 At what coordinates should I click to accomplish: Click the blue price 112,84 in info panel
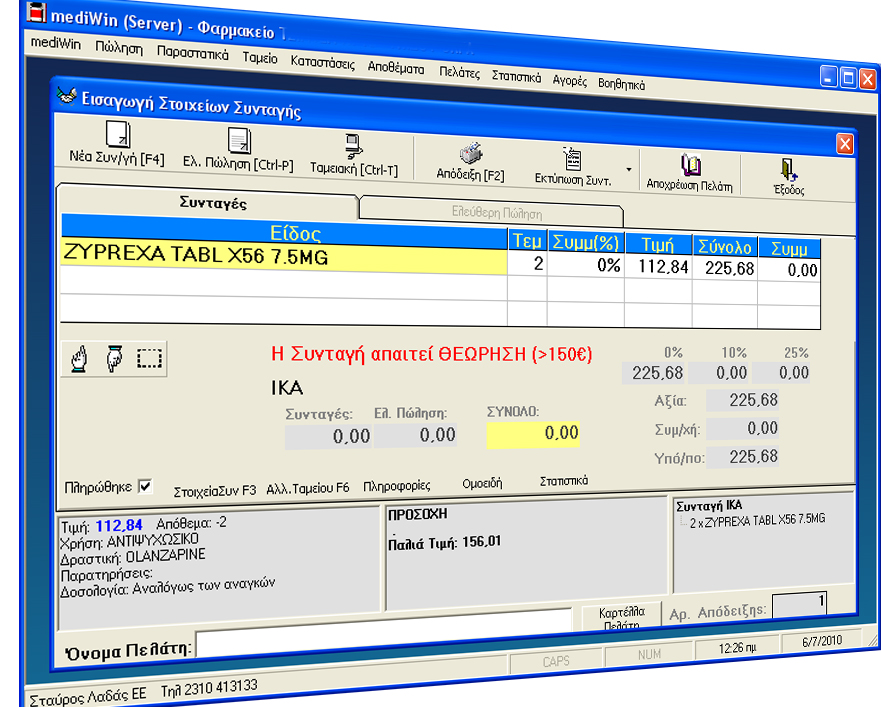coord(119,525)
